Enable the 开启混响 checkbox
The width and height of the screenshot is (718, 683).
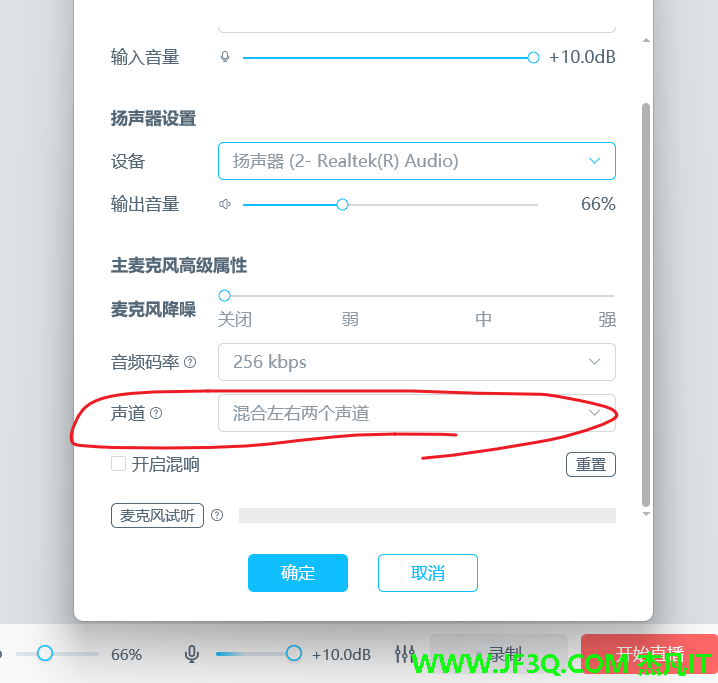click(x=119, y=464)
